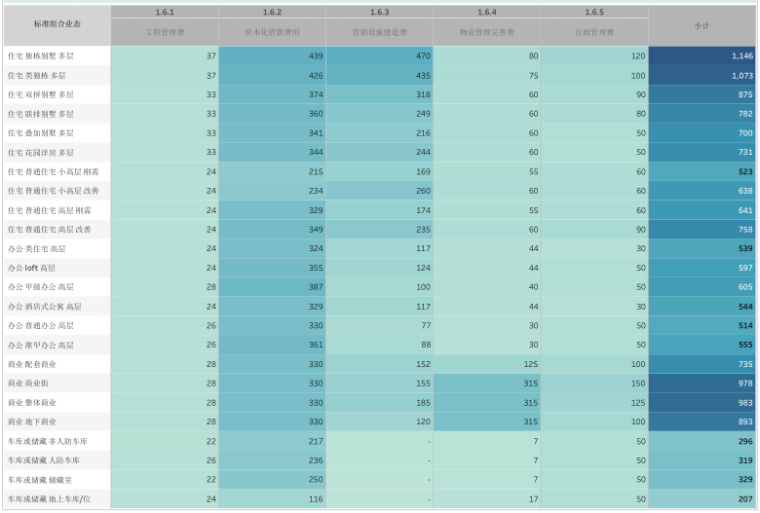Click the 1.6.2 column header
The image size is (760, 513).
click(271, 12)
